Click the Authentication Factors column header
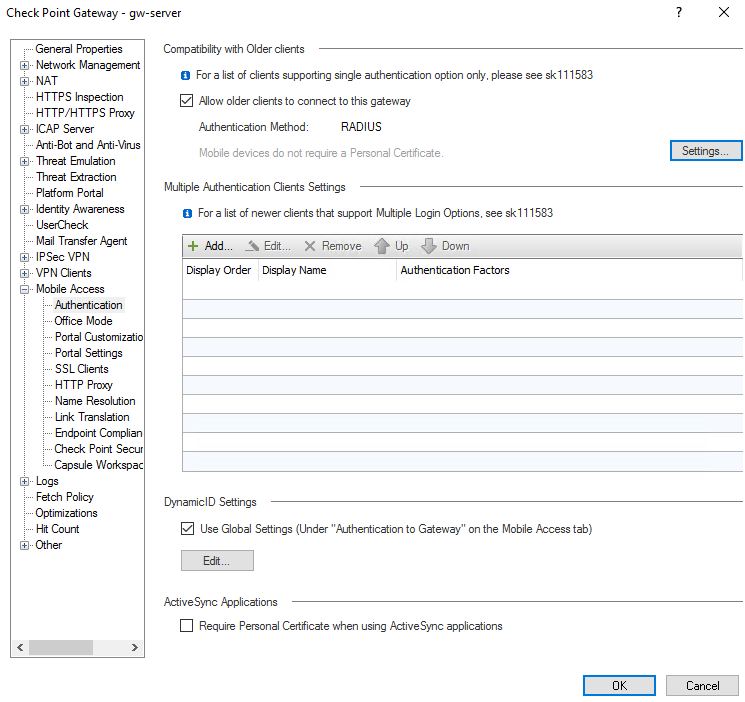The image size is (745, 702). [570, 270]
